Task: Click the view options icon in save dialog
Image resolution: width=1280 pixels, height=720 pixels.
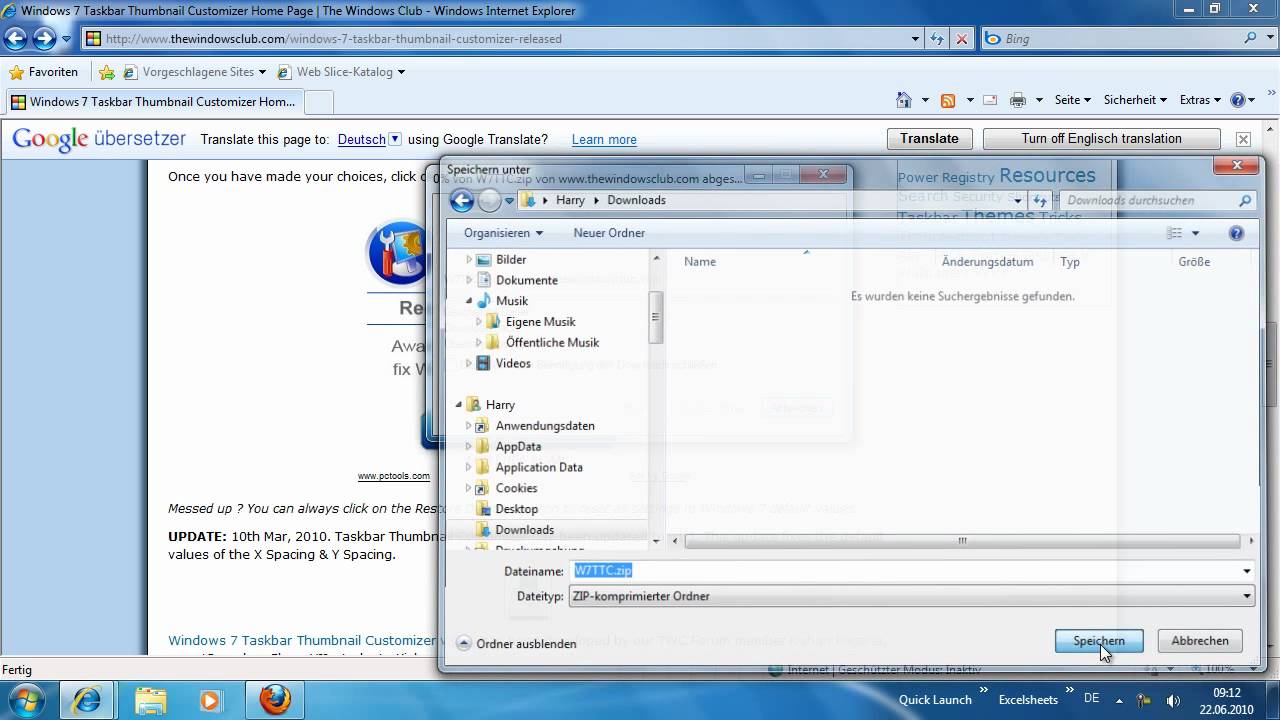Action: [x=1175, y=233]
